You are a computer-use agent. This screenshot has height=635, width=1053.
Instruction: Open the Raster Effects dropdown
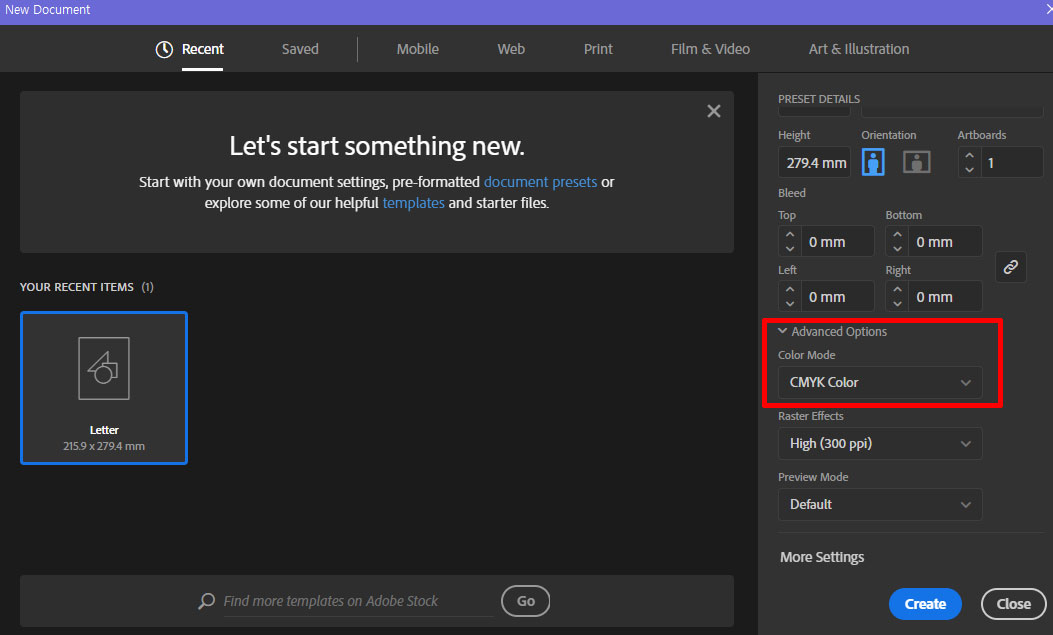(880, 443)
